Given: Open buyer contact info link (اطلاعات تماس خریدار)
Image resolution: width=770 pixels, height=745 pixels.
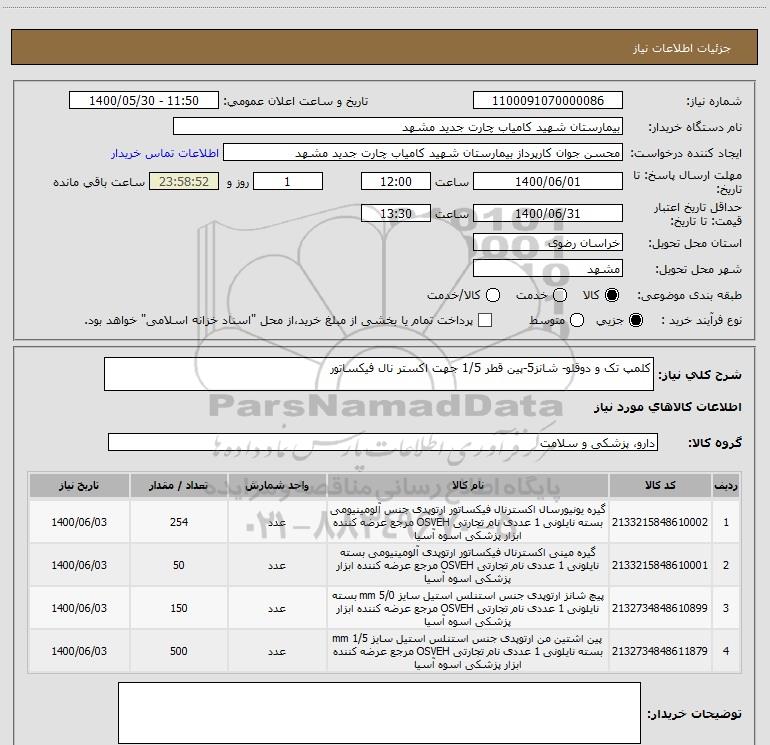Looking at the screenshot, I should coord(165,153).
